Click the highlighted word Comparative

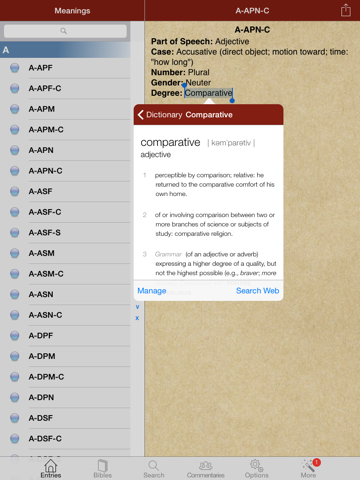click(208, 93)
